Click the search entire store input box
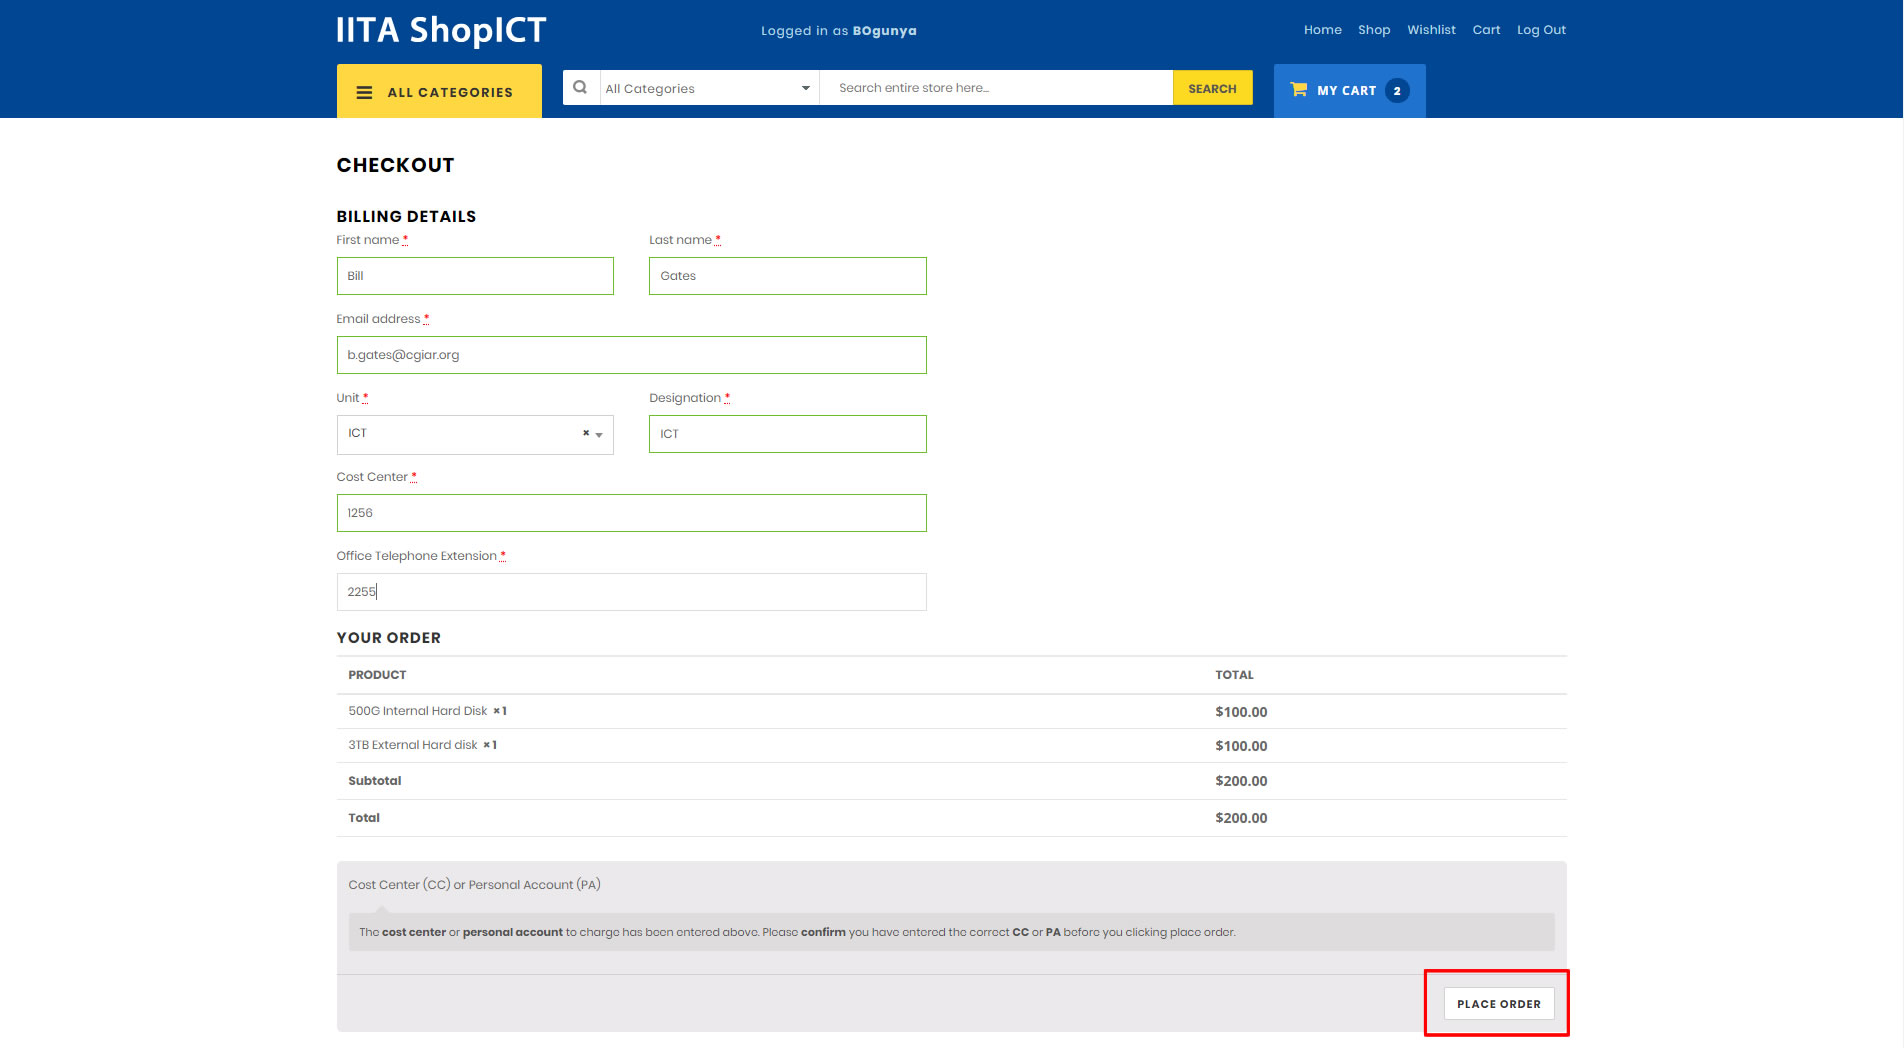The height and width of the screenshot is (1048, 1904). (996, 88)
